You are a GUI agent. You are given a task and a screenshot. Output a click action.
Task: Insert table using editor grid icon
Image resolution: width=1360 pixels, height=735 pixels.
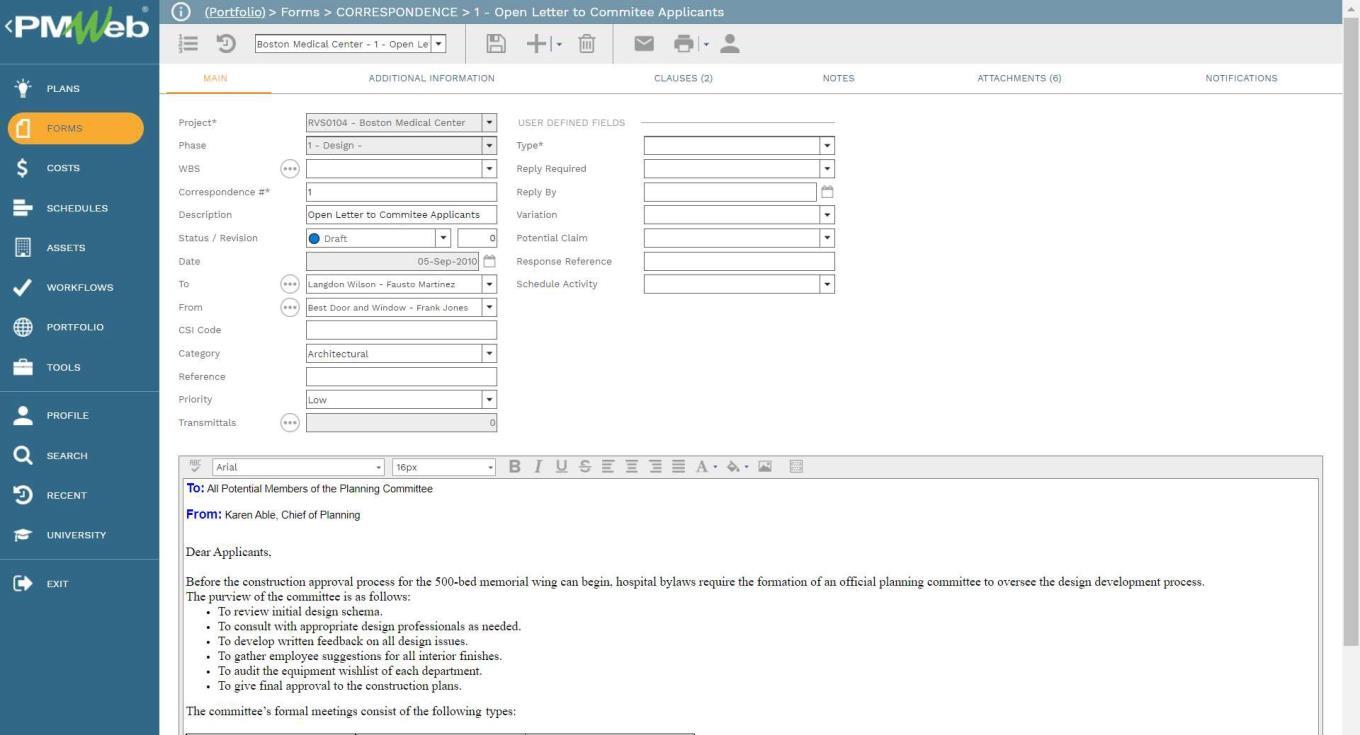pos(796,466)
